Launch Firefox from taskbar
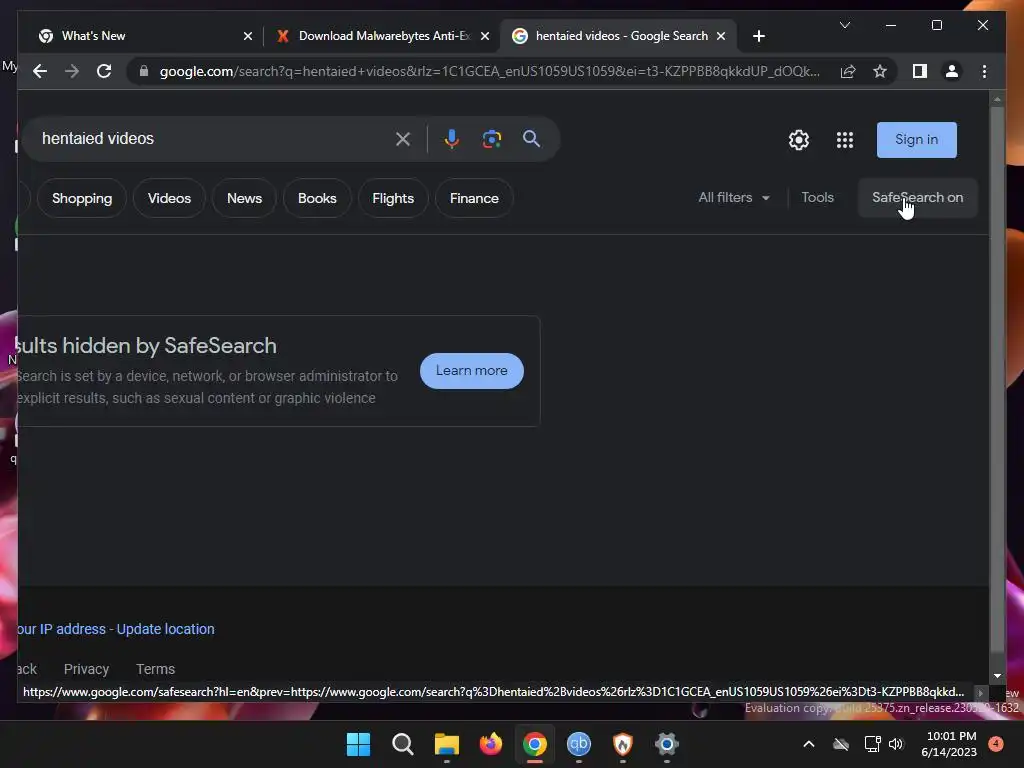Viewport: 1024px width, 768px height. coord(490,744)
